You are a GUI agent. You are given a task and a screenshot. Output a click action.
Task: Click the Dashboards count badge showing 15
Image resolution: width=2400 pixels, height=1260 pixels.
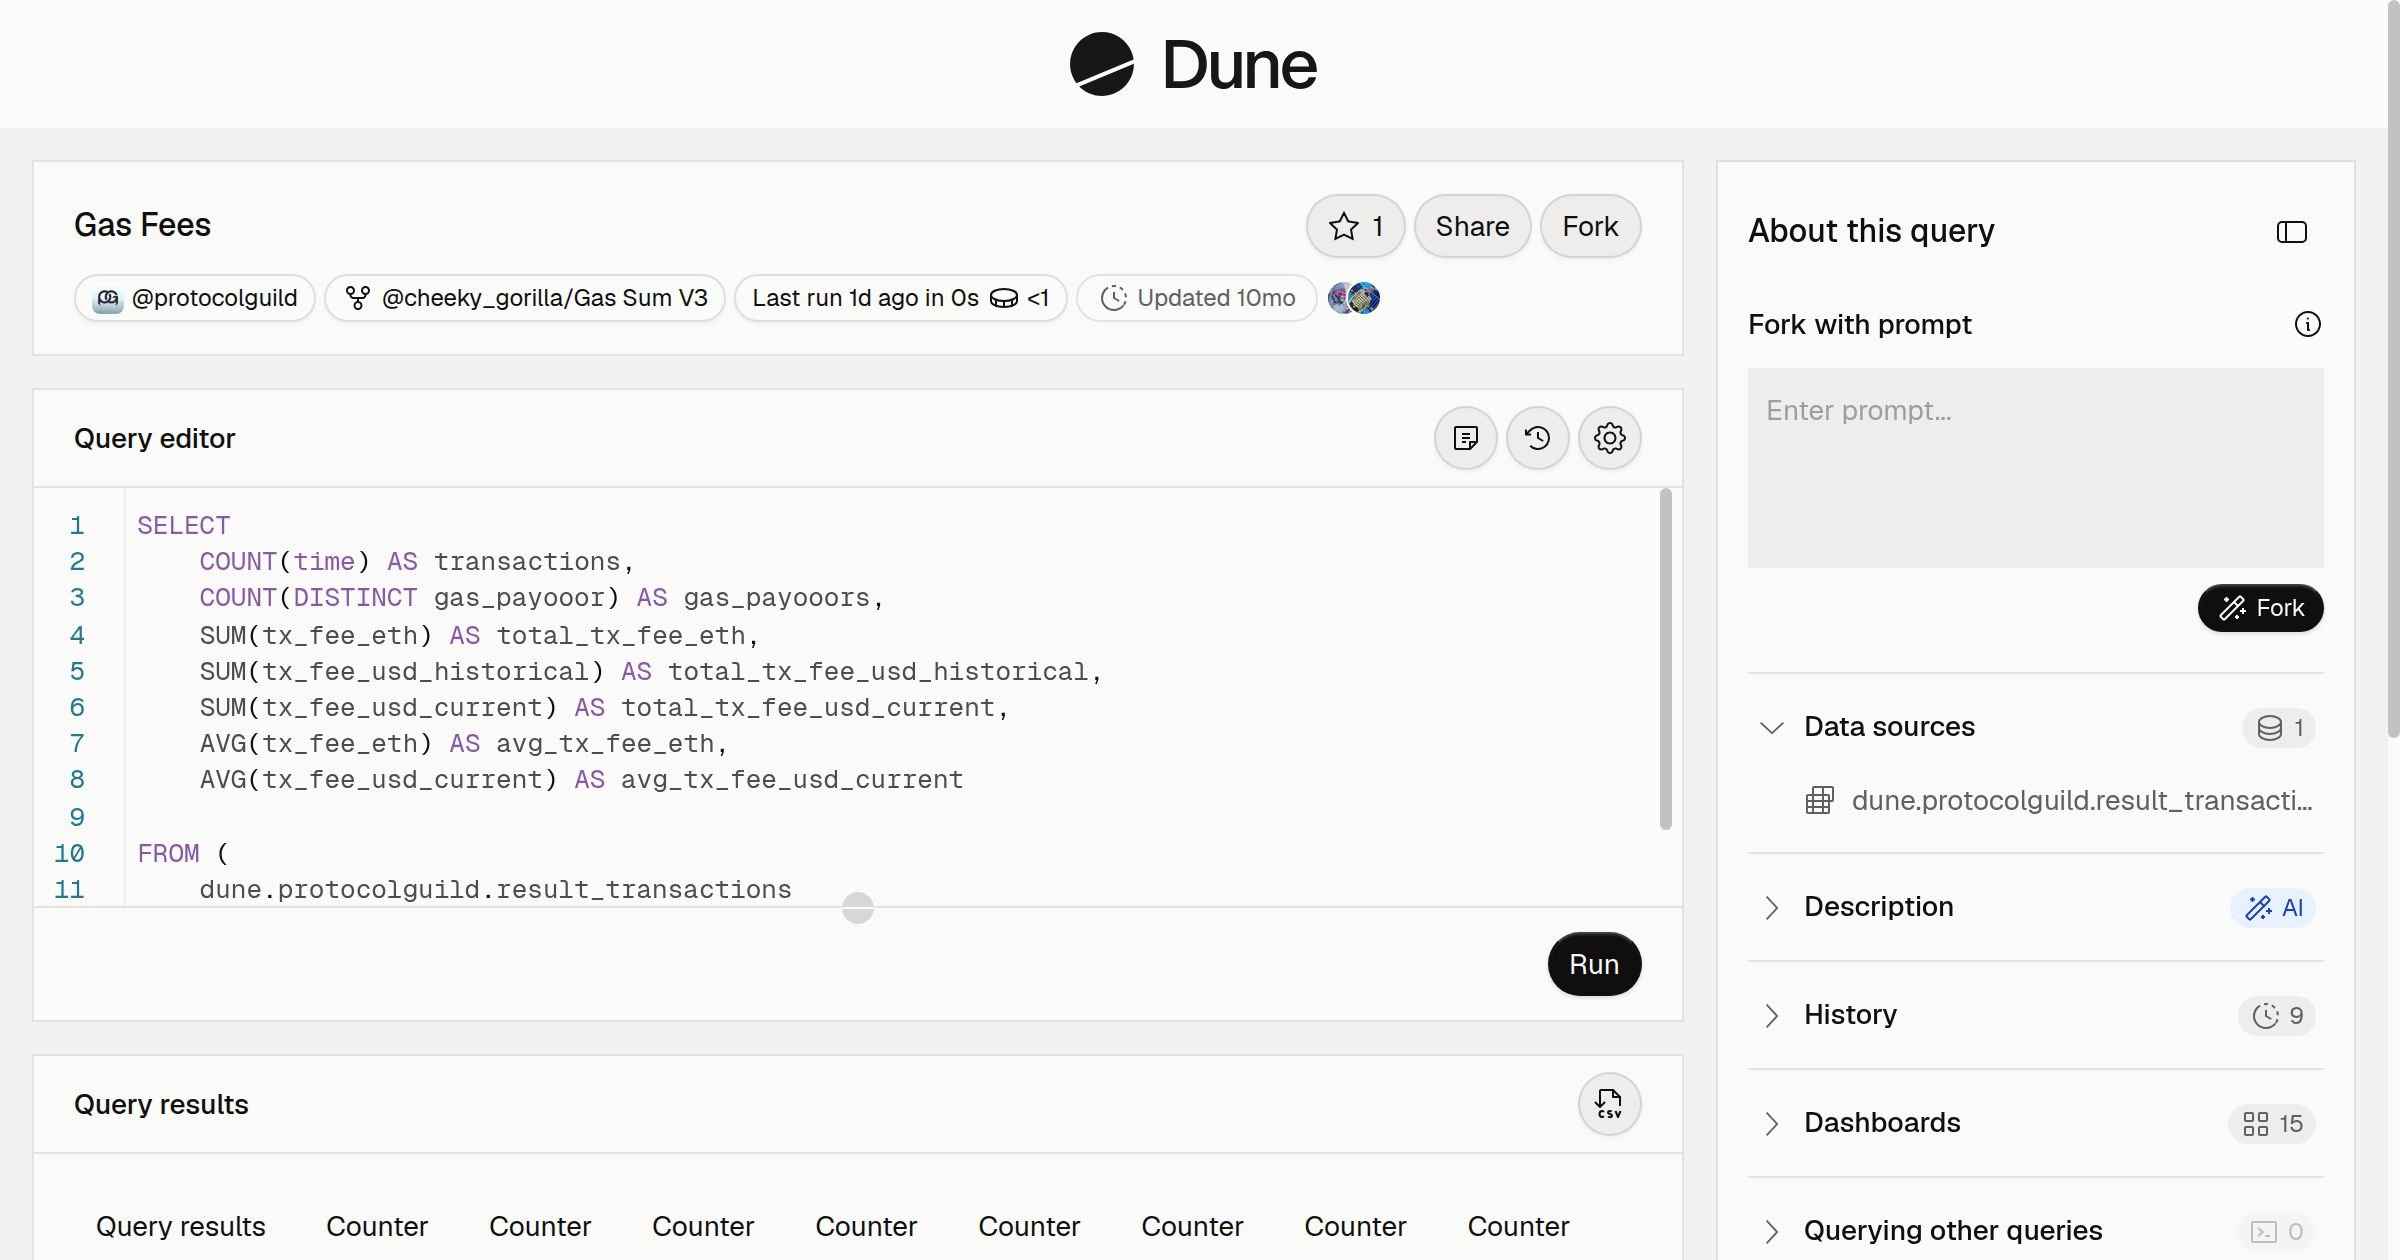[x=2272, y=1123]
